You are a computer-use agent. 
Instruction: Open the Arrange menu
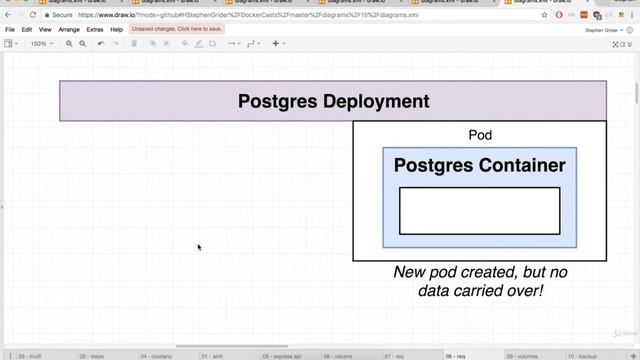pos(69,29)
